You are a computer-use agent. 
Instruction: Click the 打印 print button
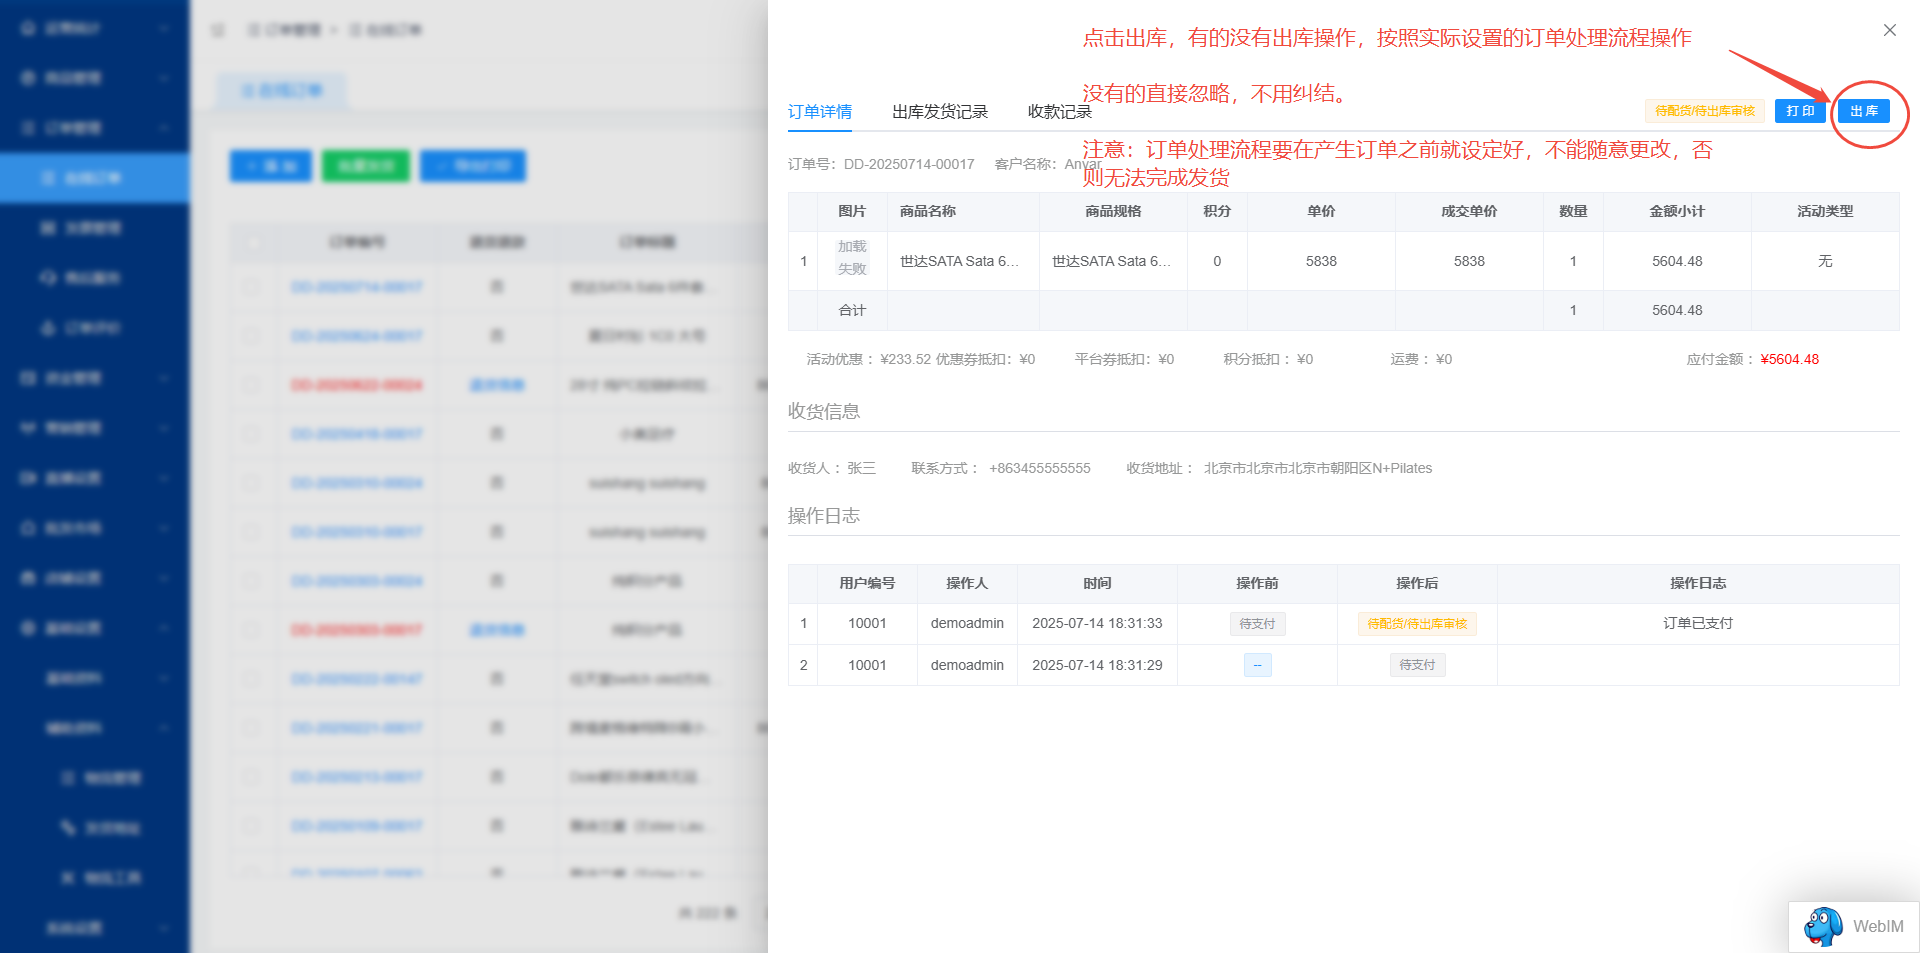click(x=1799, y=111)
